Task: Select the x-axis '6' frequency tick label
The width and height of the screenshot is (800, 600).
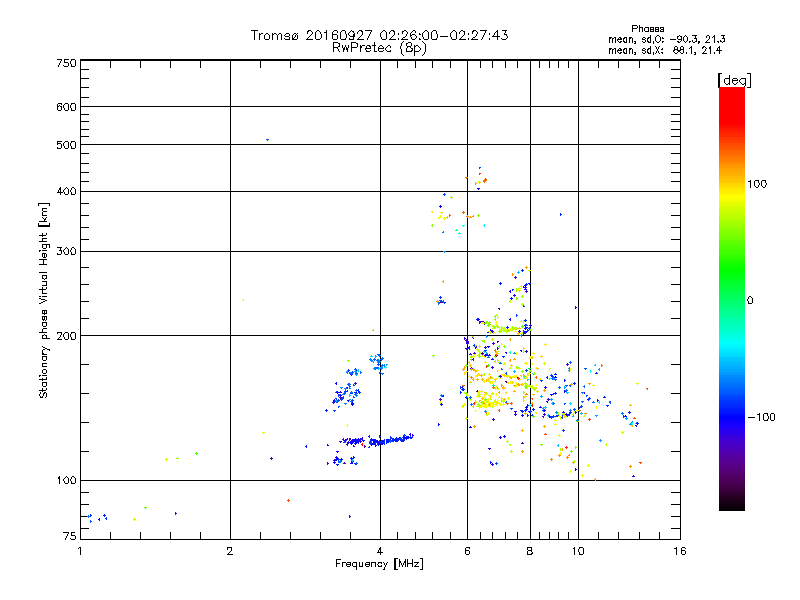Action: (467, 551)
